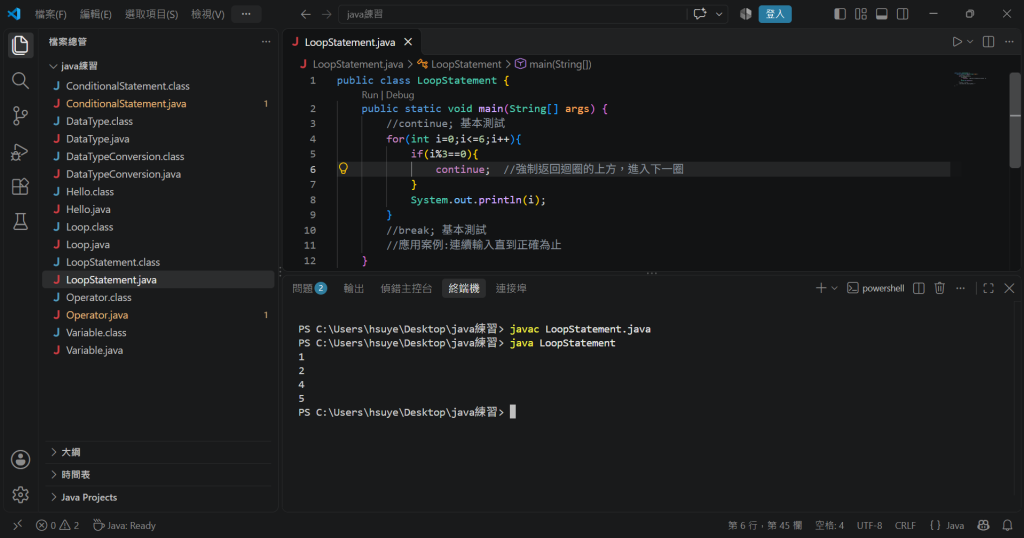Open the Manage gear settings icon
The image size is (1024, 538).
[20, 495]
